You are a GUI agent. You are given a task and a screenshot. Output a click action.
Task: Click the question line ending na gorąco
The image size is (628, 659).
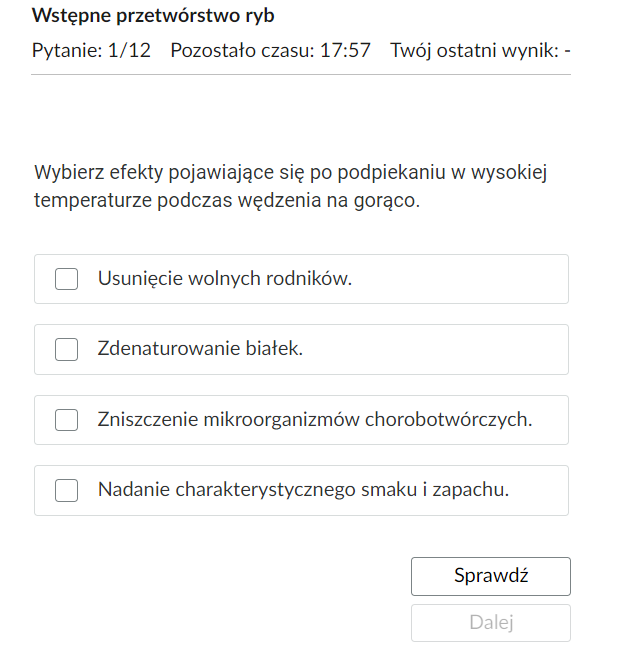tap(227, 200)
